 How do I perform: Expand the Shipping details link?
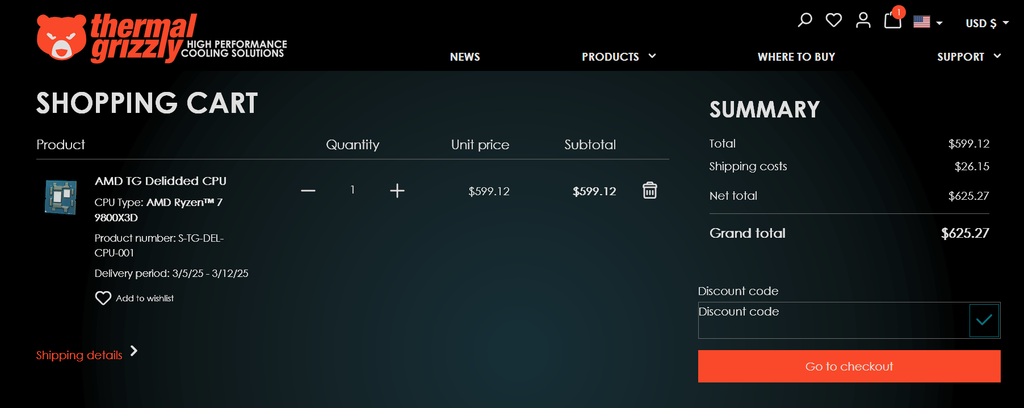[87, 354]
